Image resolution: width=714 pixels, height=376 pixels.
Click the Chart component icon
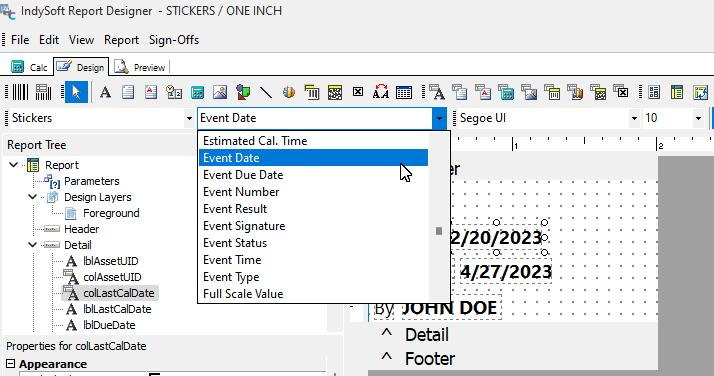(289, 92)
